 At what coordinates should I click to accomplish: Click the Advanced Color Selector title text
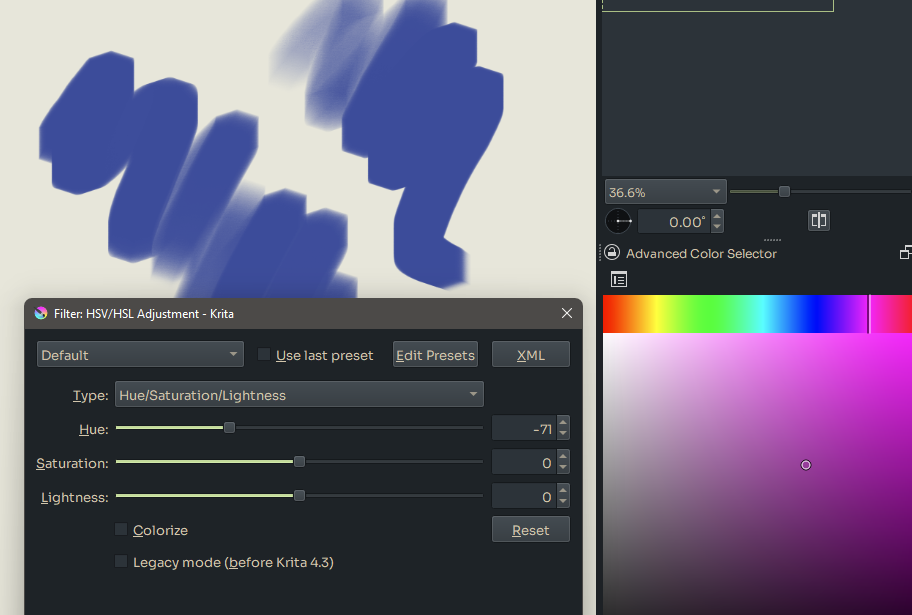(701, 254)
